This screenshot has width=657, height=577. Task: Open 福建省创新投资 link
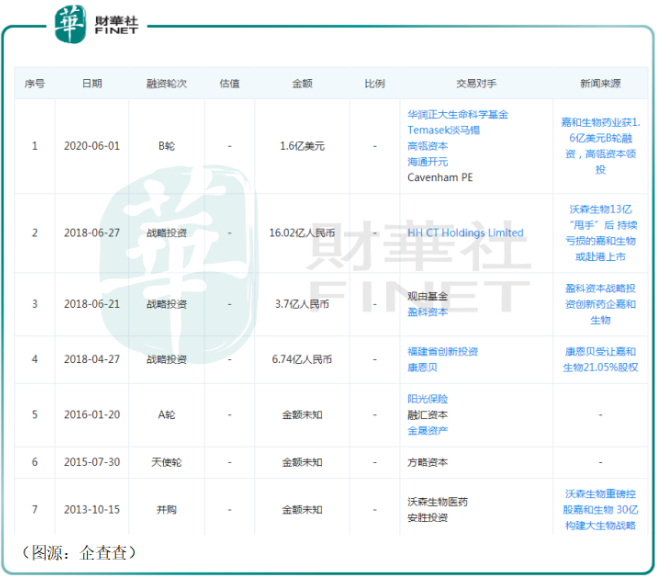(x=442, y=352)
